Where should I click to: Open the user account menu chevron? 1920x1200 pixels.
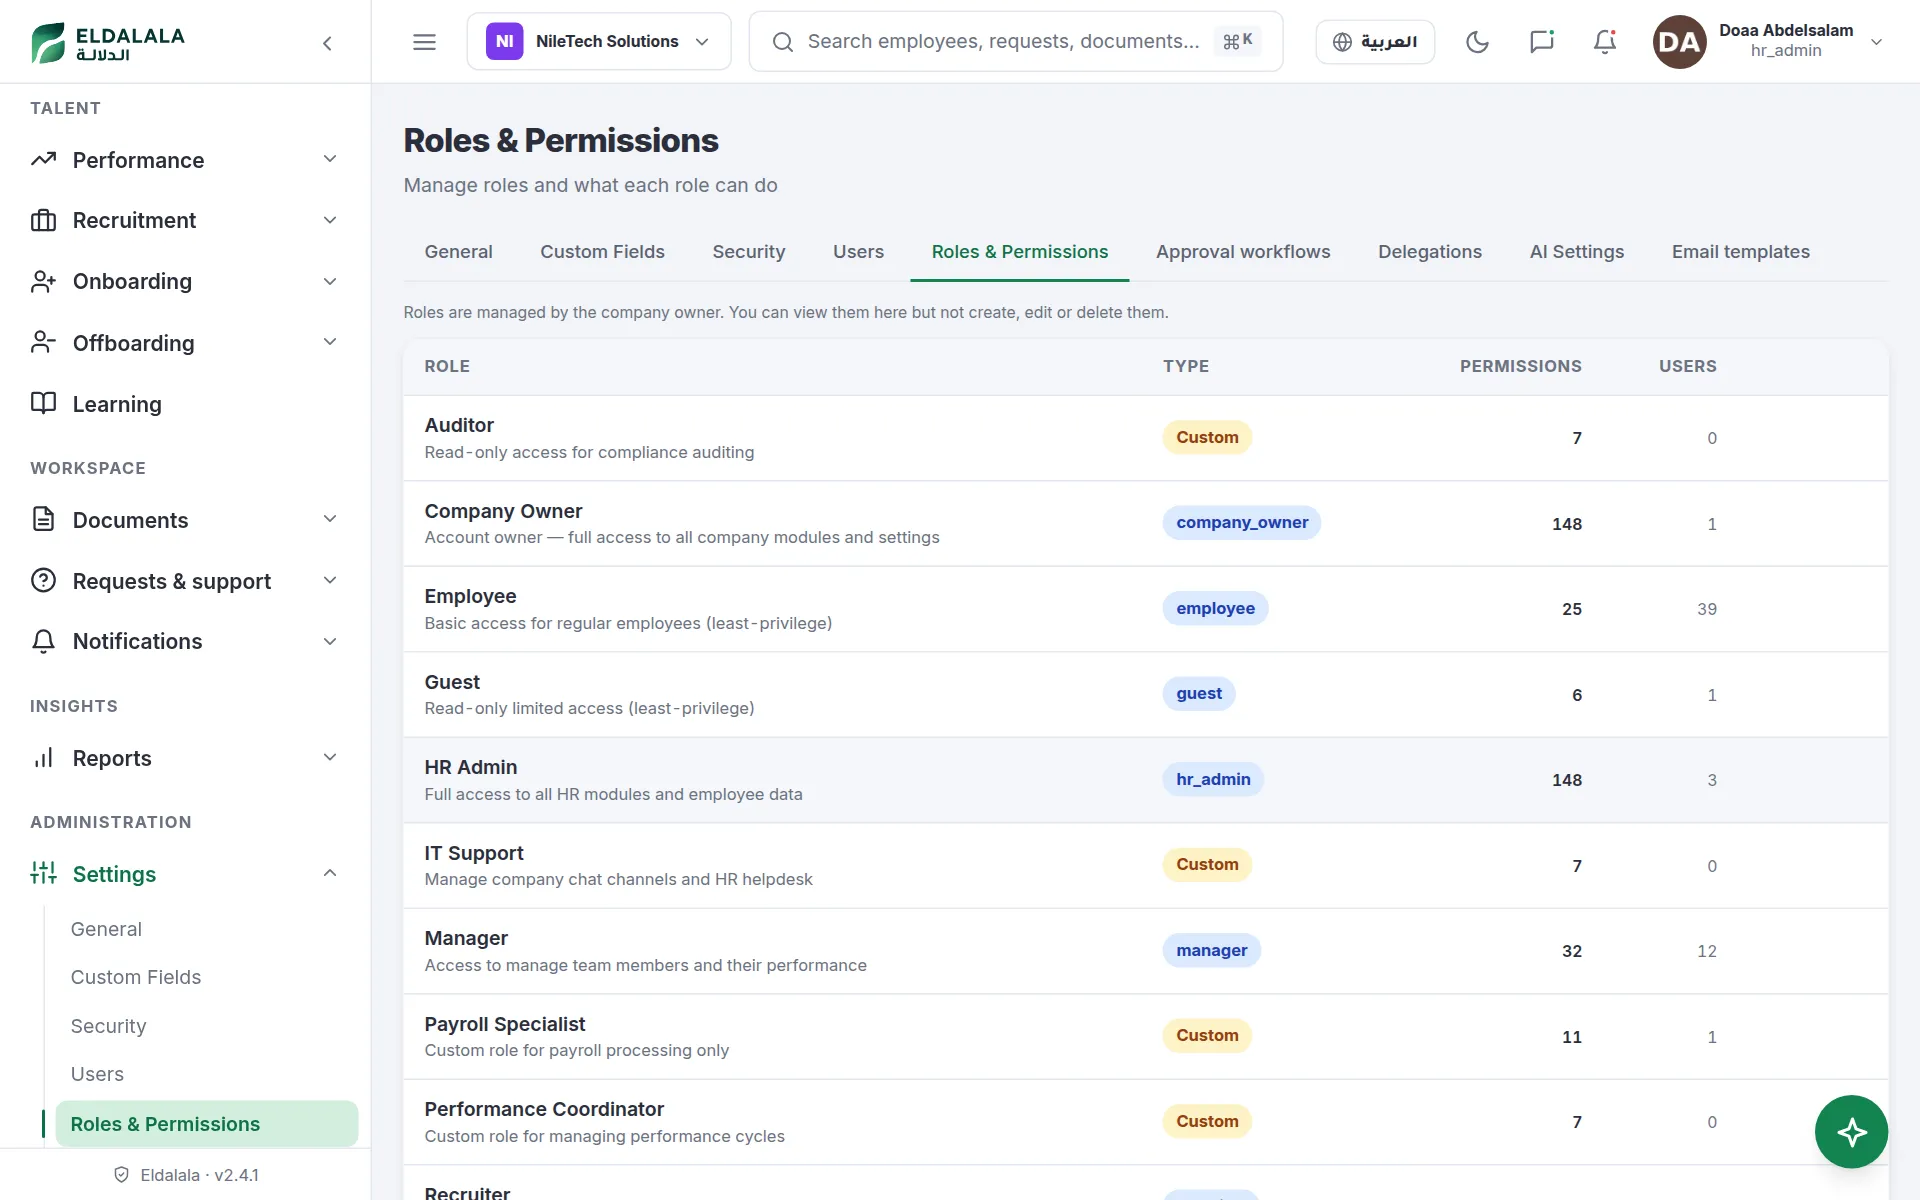(1876, 42)
